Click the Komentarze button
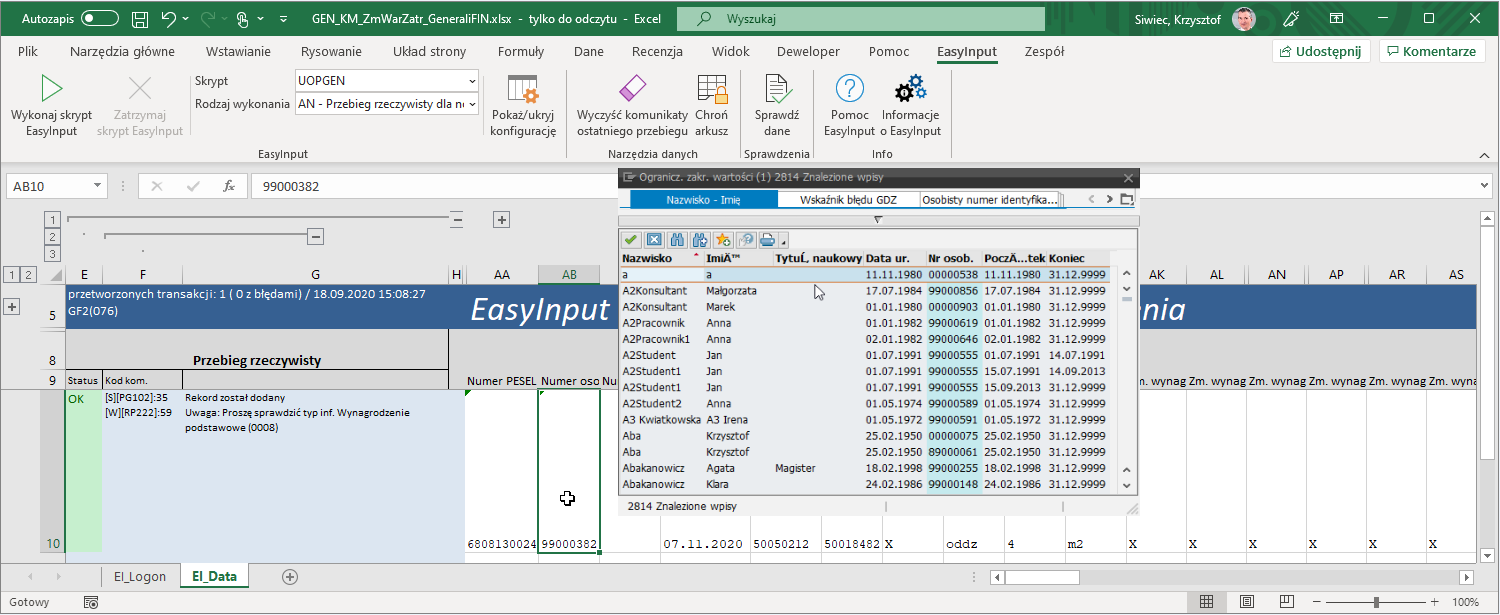 tap(1431, 52)
